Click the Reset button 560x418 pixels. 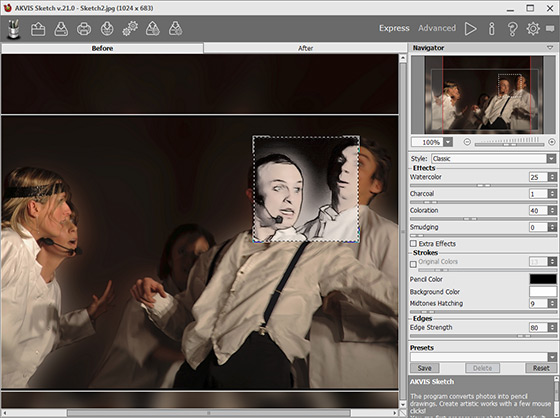pos(541,368)
